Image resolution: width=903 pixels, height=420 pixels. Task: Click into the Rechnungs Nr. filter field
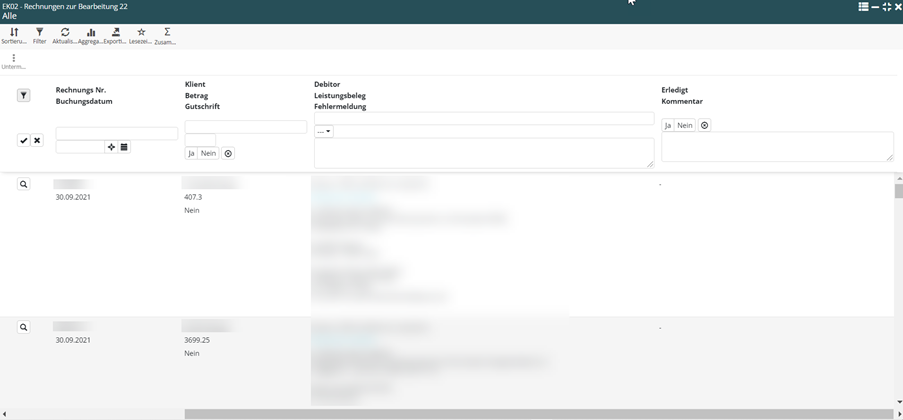pyautogui.click(x=116, y=133)
